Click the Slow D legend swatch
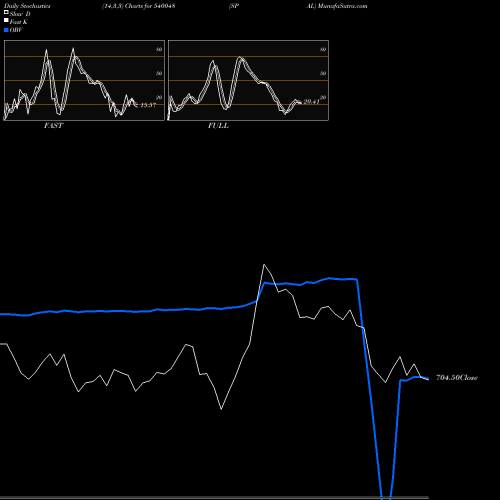The width and height of the screenshot is (500, 500). pyautogui.click(x=6, y=13)
